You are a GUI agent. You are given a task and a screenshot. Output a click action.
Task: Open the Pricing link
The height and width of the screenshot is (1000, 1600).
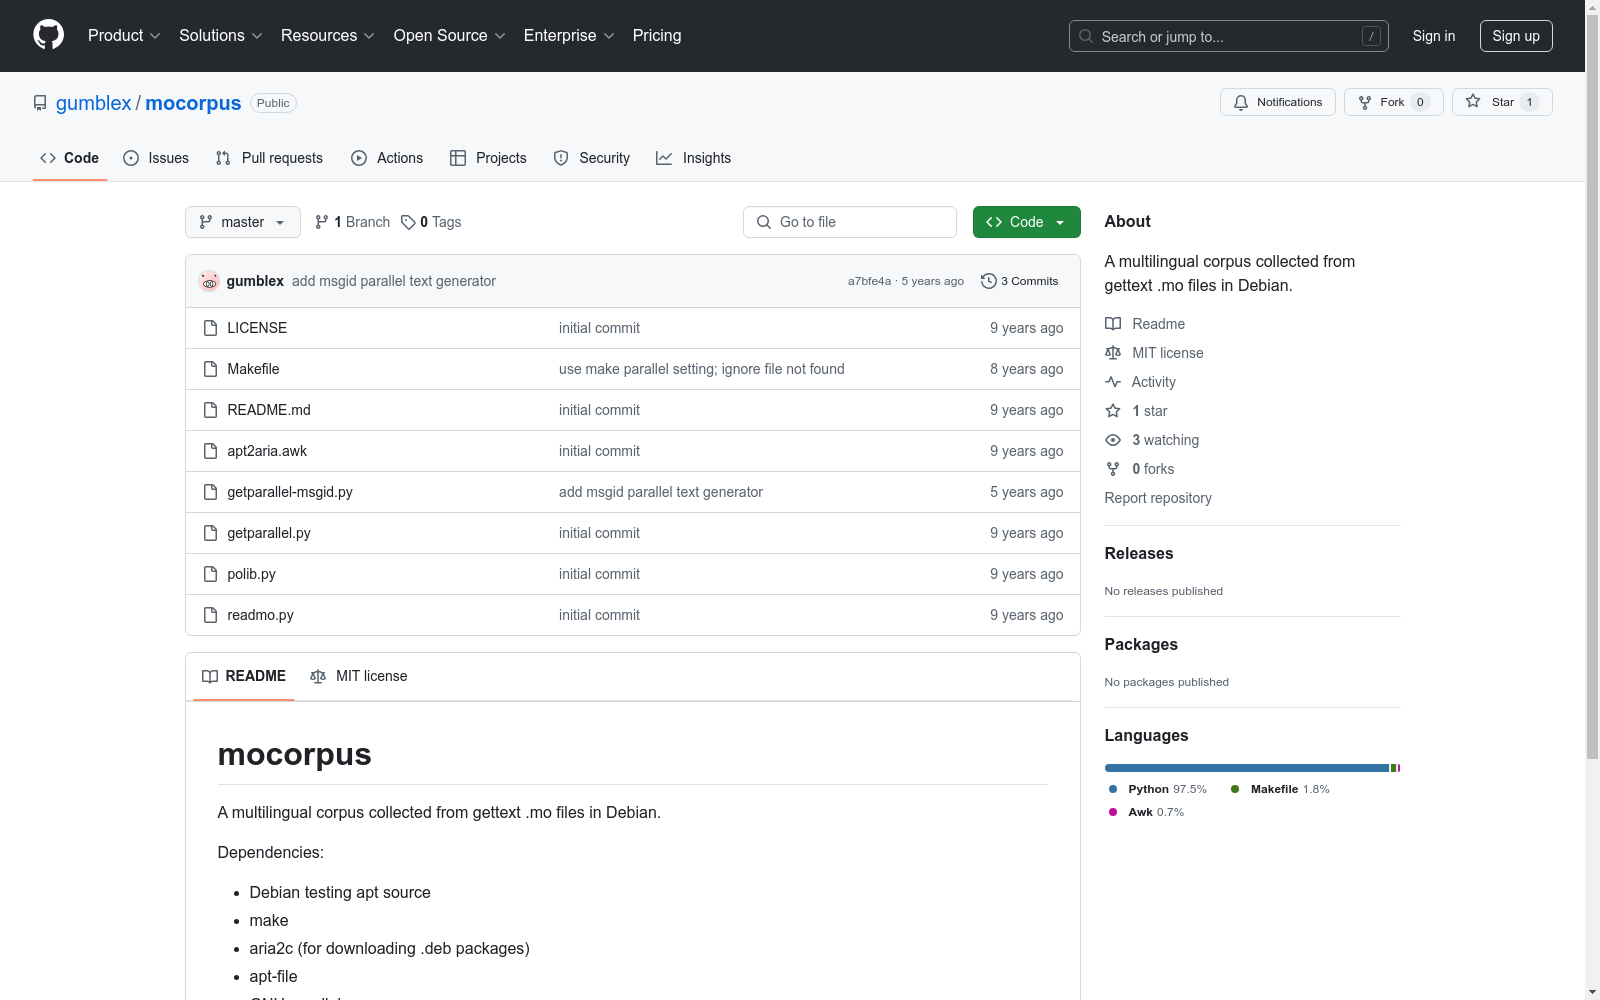[x=657, y=35]
